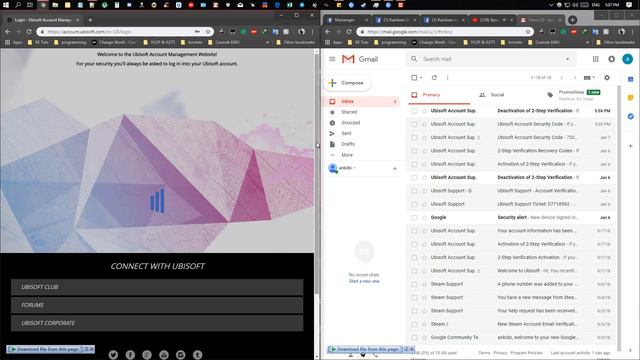Viewport: 640px width, 360px height.
Task: Open the Your help request has been received email
Action: (511, 311)
